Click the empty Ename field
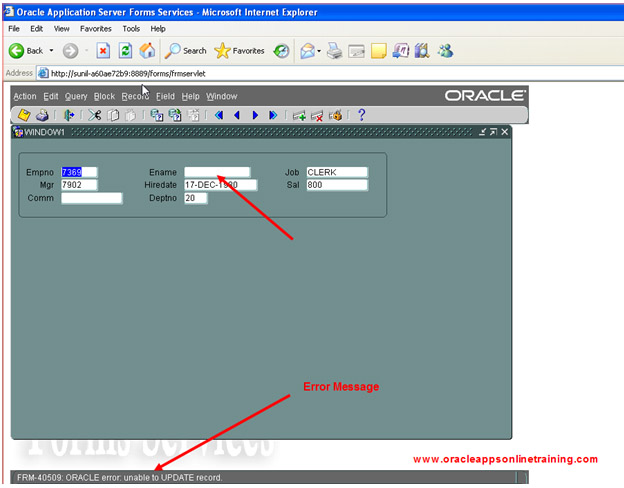This screenshot has height=488, width=624. tap(217, 172)
